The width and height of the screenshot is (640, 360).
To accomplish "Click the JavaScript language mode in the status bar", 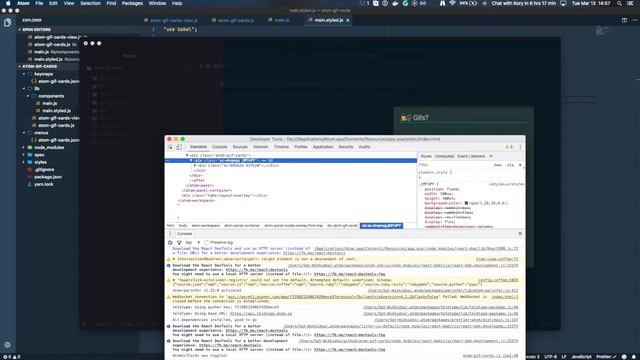I will [581, 357].
